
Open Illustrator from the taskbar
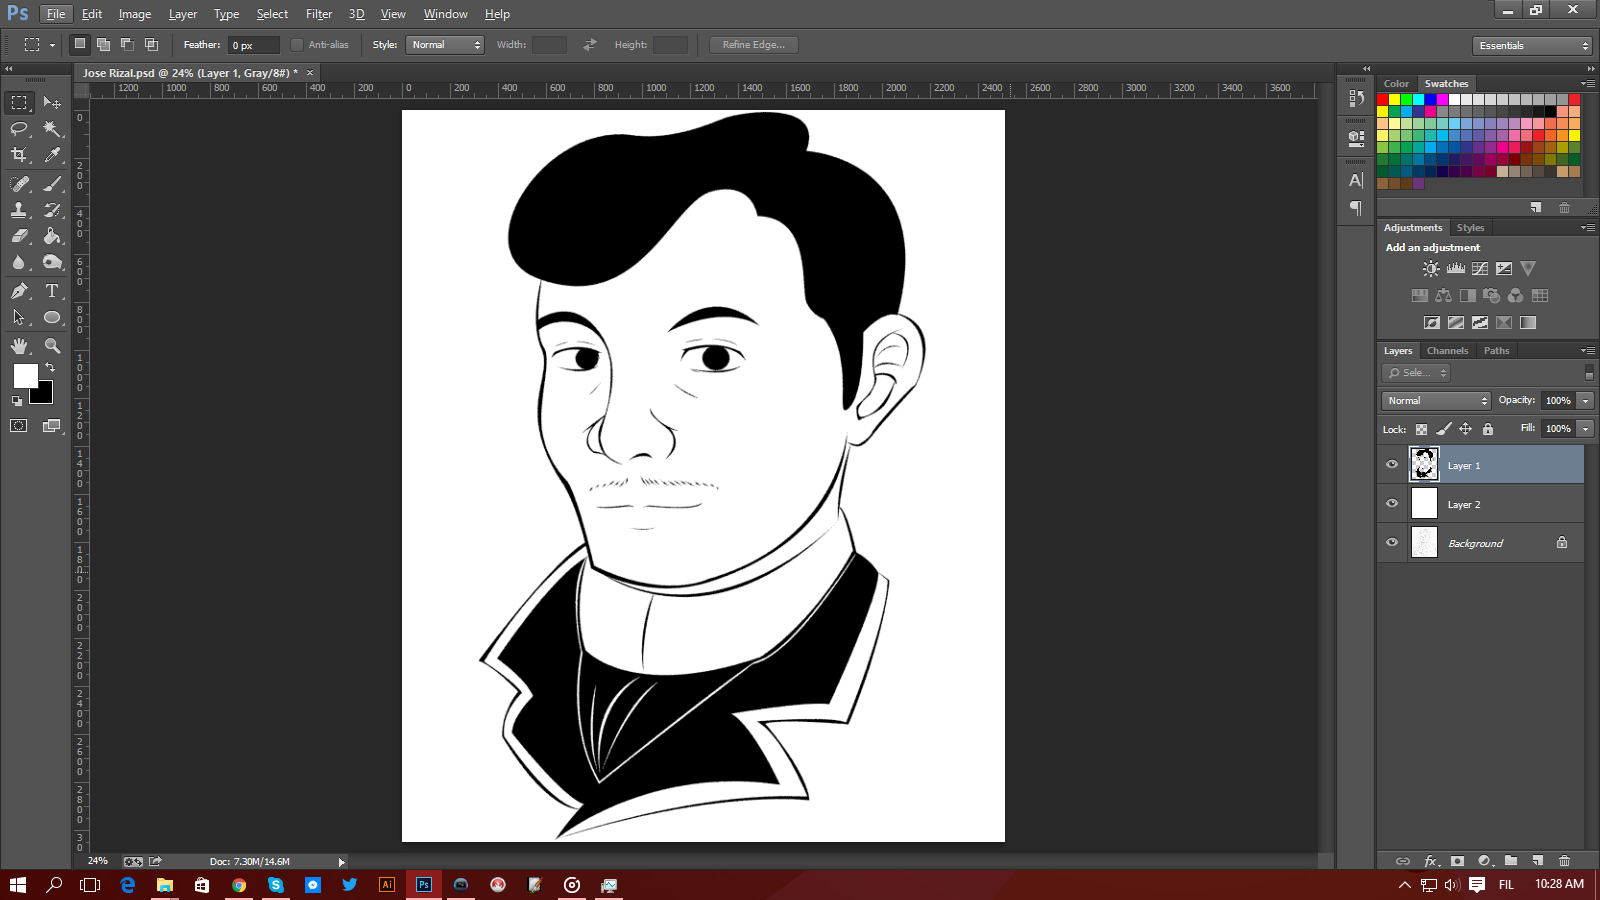click(x=387, y=884)
